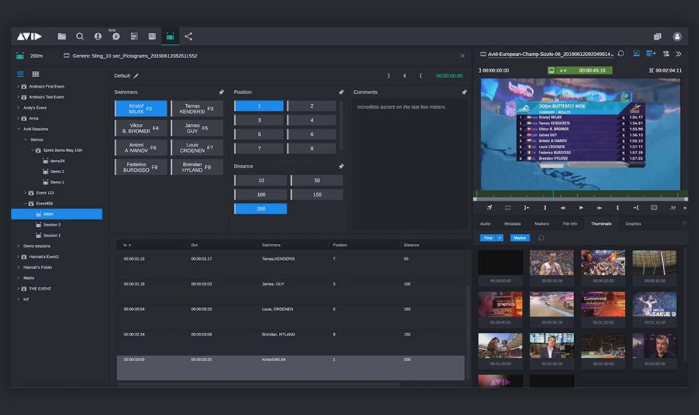699x415 pixels.
Task: Select Distance 100 button
Action: tap(260, 194)
